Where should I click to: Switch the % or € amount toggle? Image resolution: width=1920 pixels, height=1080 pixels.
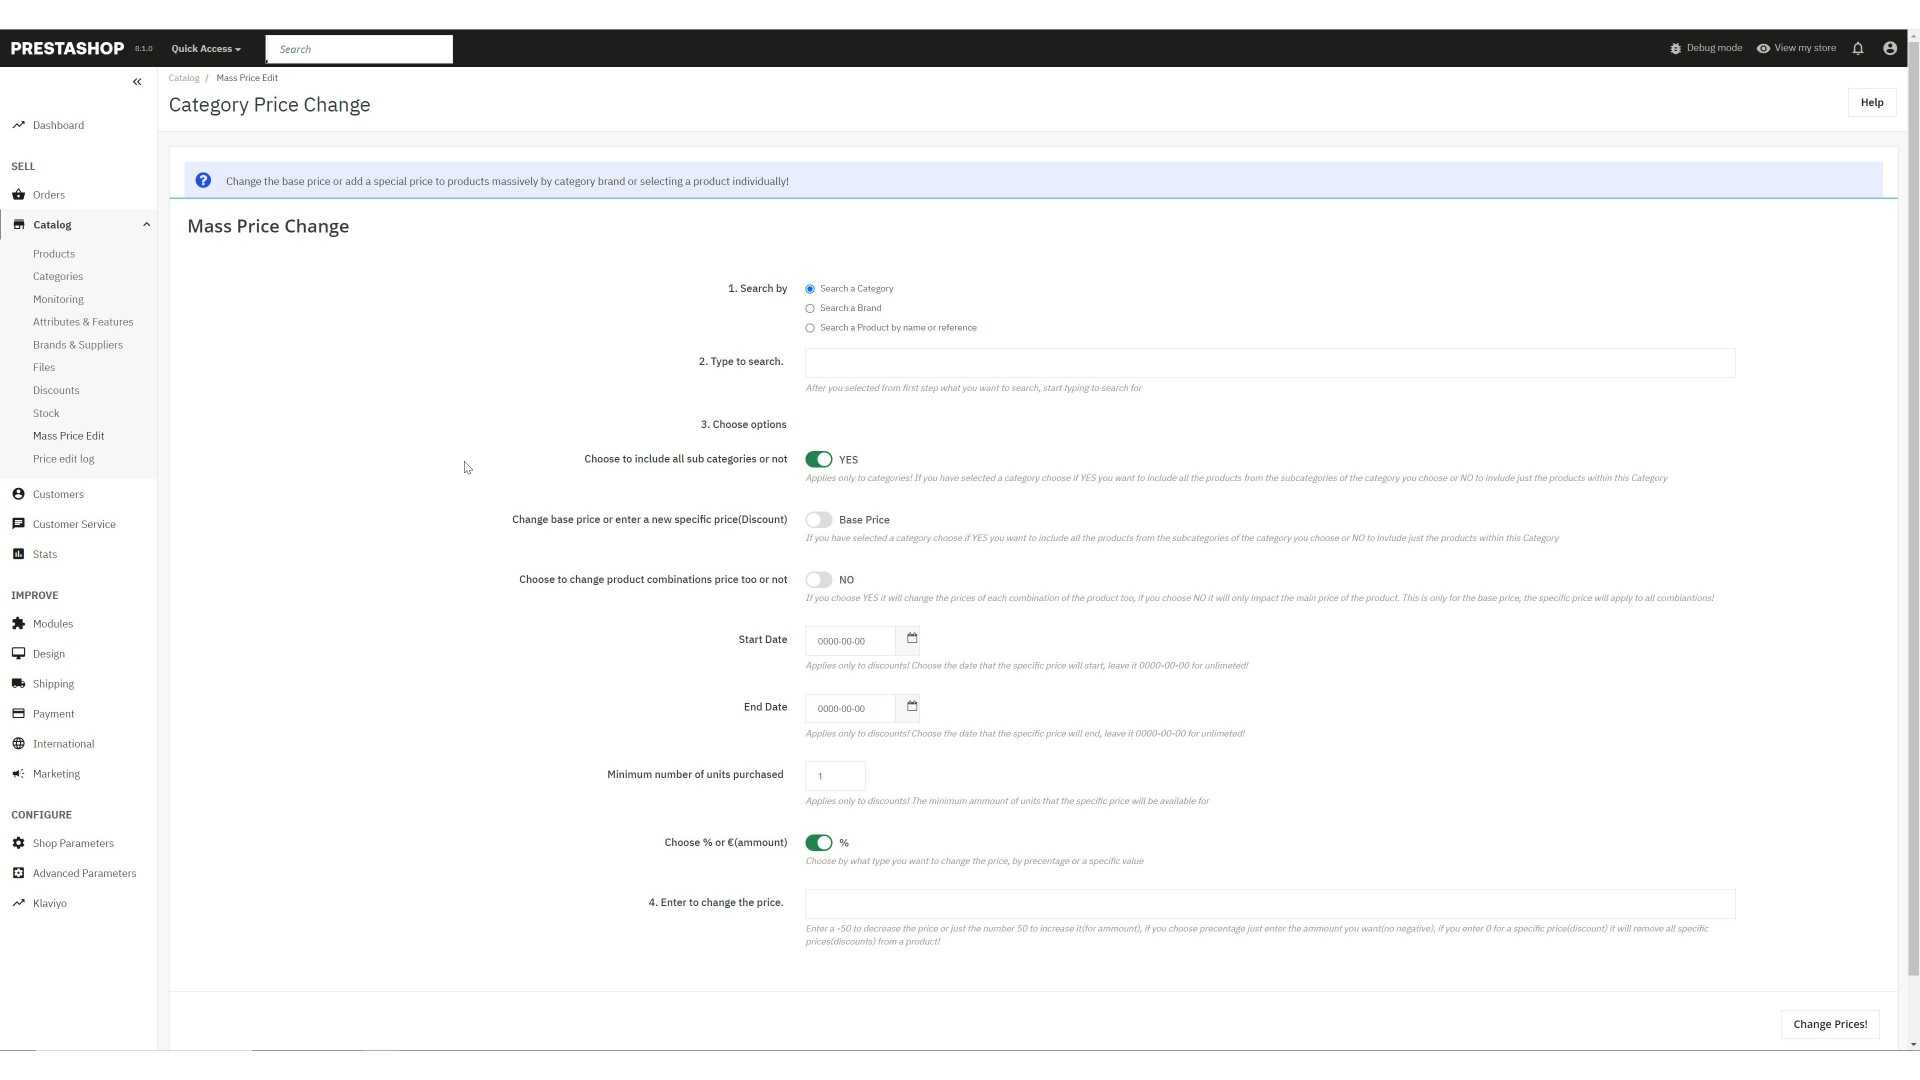pyautogui.click(x=818, y=843)
